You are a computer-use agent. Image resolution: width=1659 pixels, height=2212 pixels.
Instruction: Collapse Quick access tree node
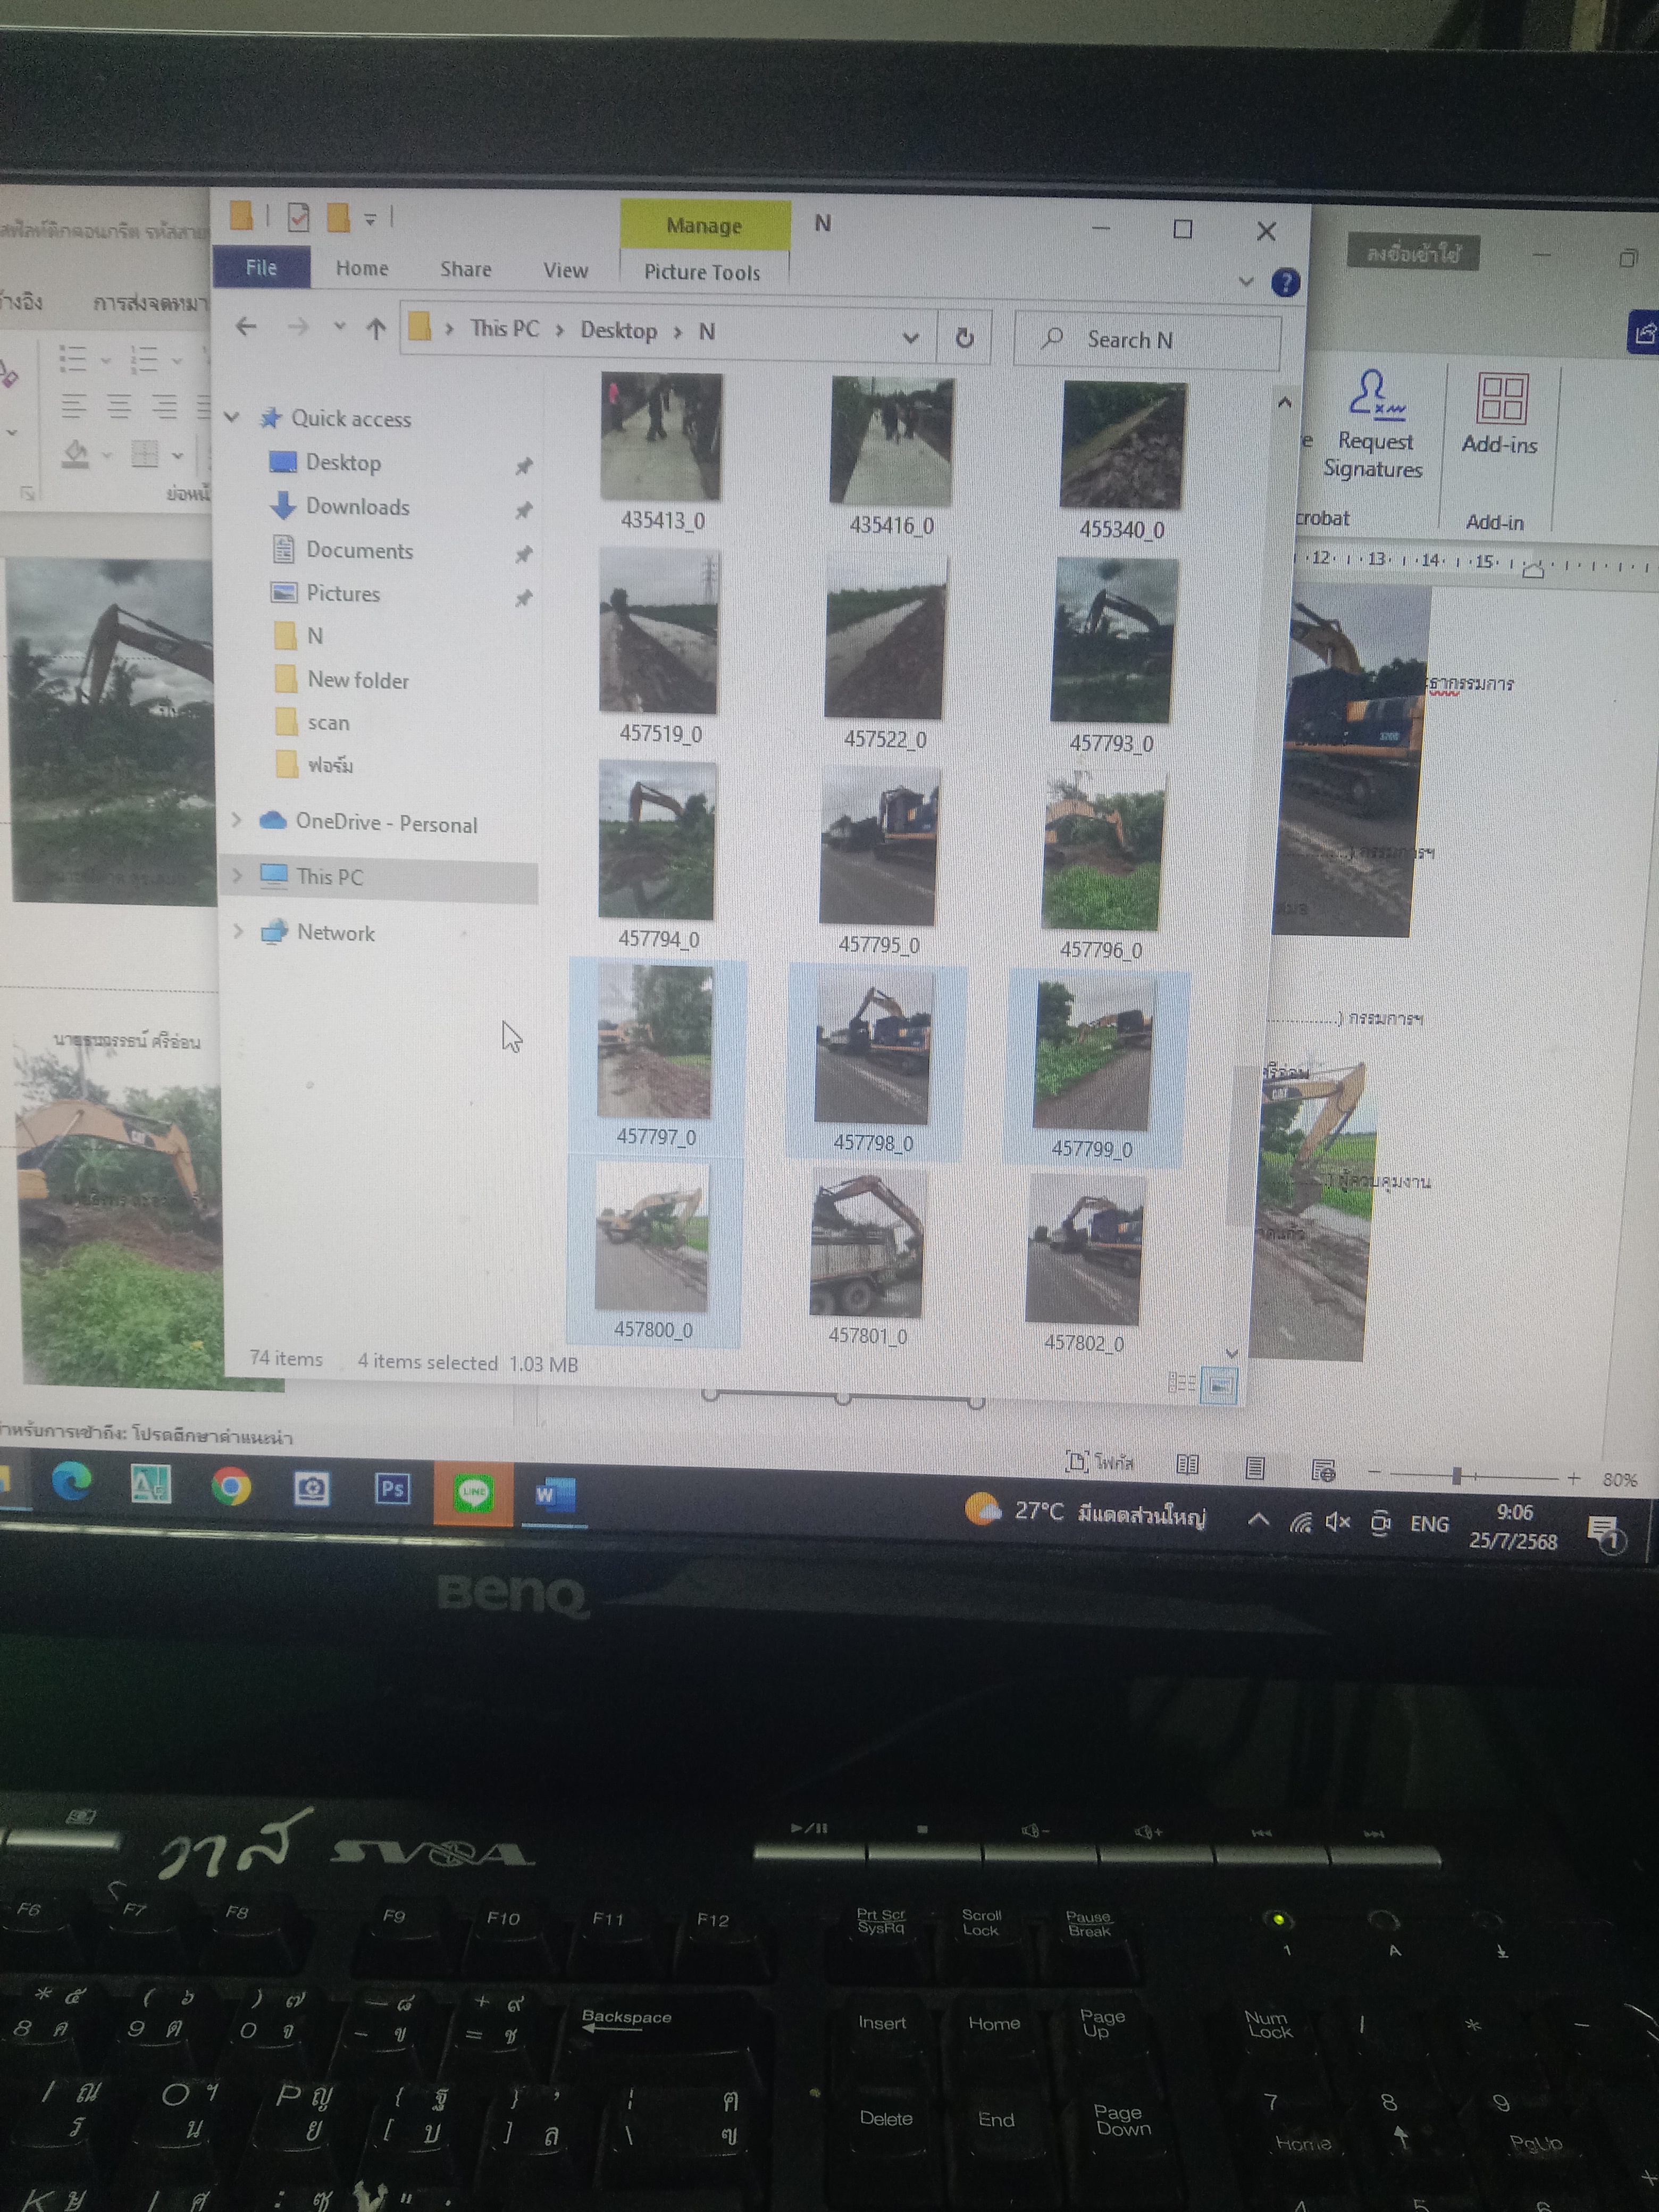pyautogui.click(x=232, y=417)
